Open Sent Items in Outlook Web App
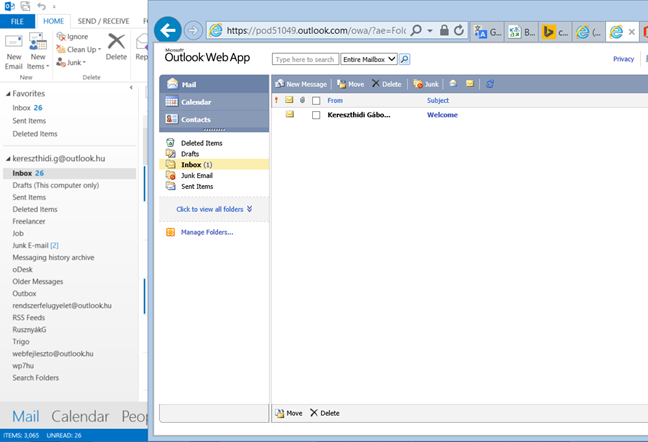Screen dimensions: 648x442 click(197, 187)
